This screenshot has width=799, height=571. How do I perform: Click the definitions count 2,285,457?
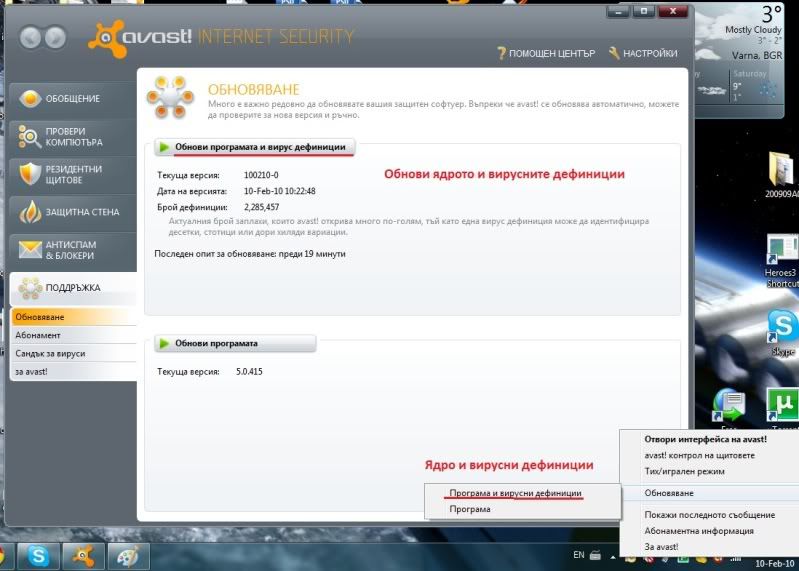(261, 207)
